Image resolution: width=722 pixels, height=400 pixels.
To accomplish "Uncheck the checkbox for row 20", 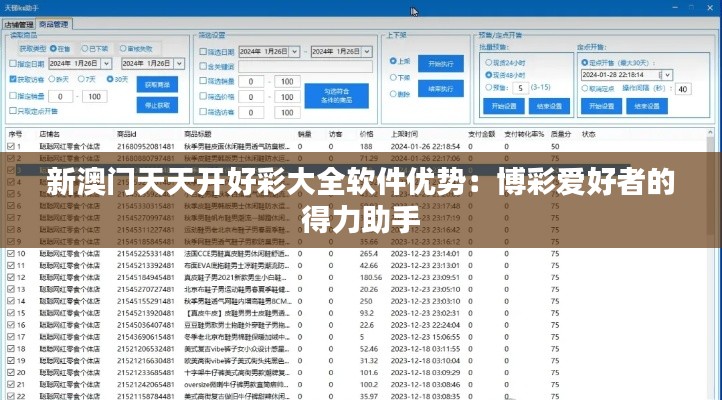I will (x=11, y=372).
